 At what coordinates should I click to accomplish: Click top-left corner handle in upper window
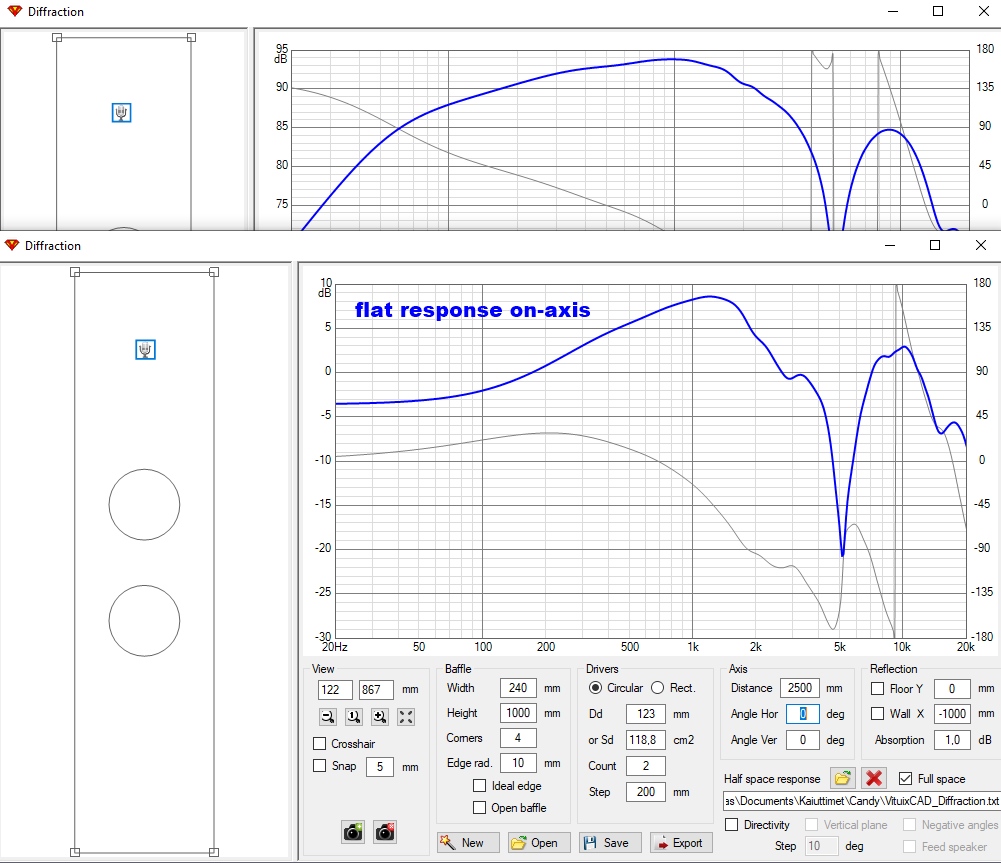(57, 38)
